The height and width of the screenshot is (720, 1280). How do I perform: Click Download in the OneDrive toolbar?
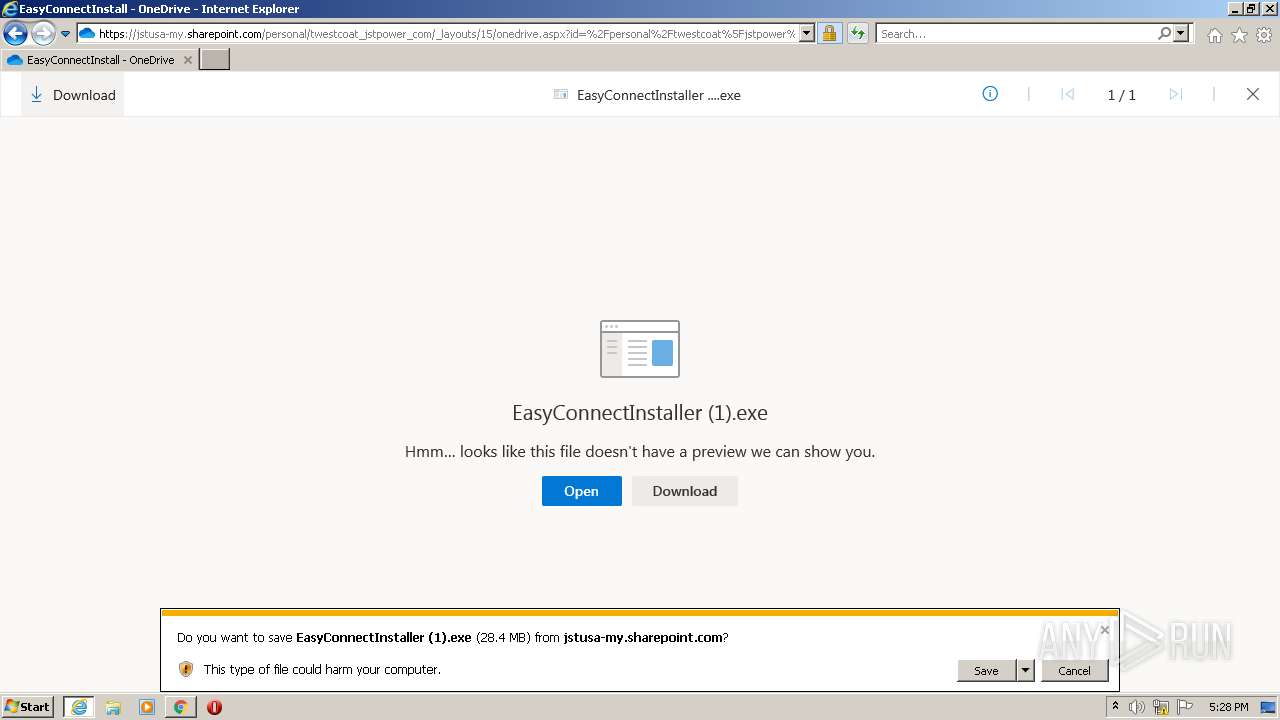tap(72, 95)
